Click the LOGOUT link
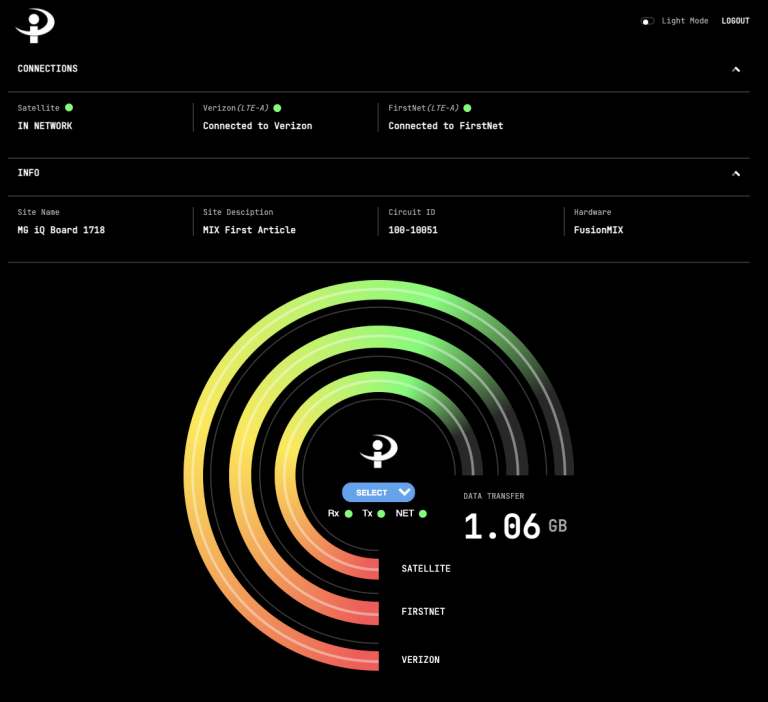Viewport: 768px width, 702px height. [x=735, y=21]
